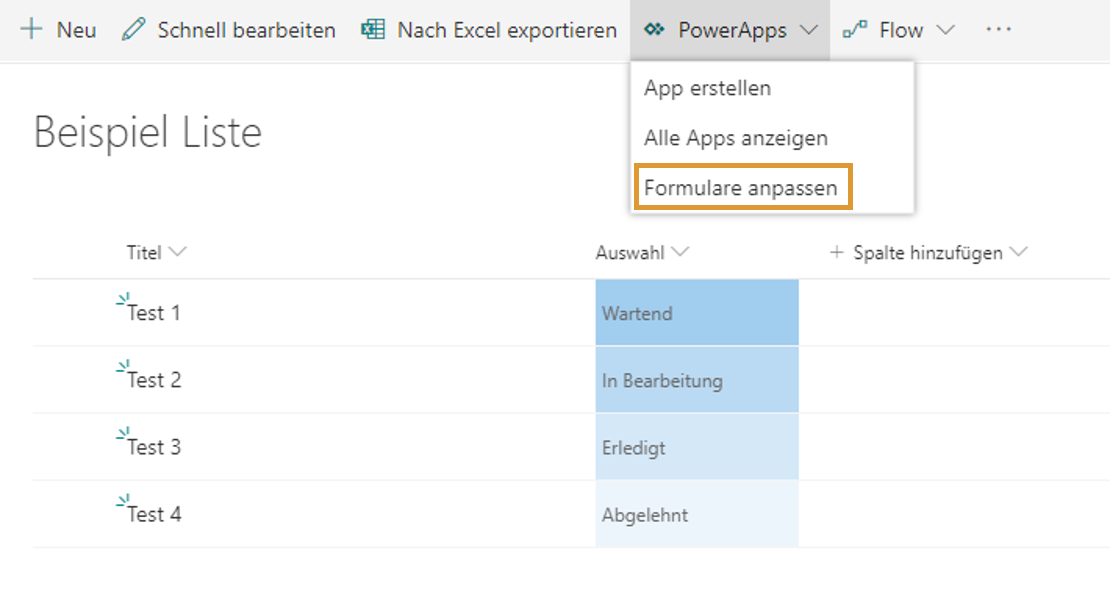
Task: Click the plus icon beside Neu
Action: click(x=31, y=30)
